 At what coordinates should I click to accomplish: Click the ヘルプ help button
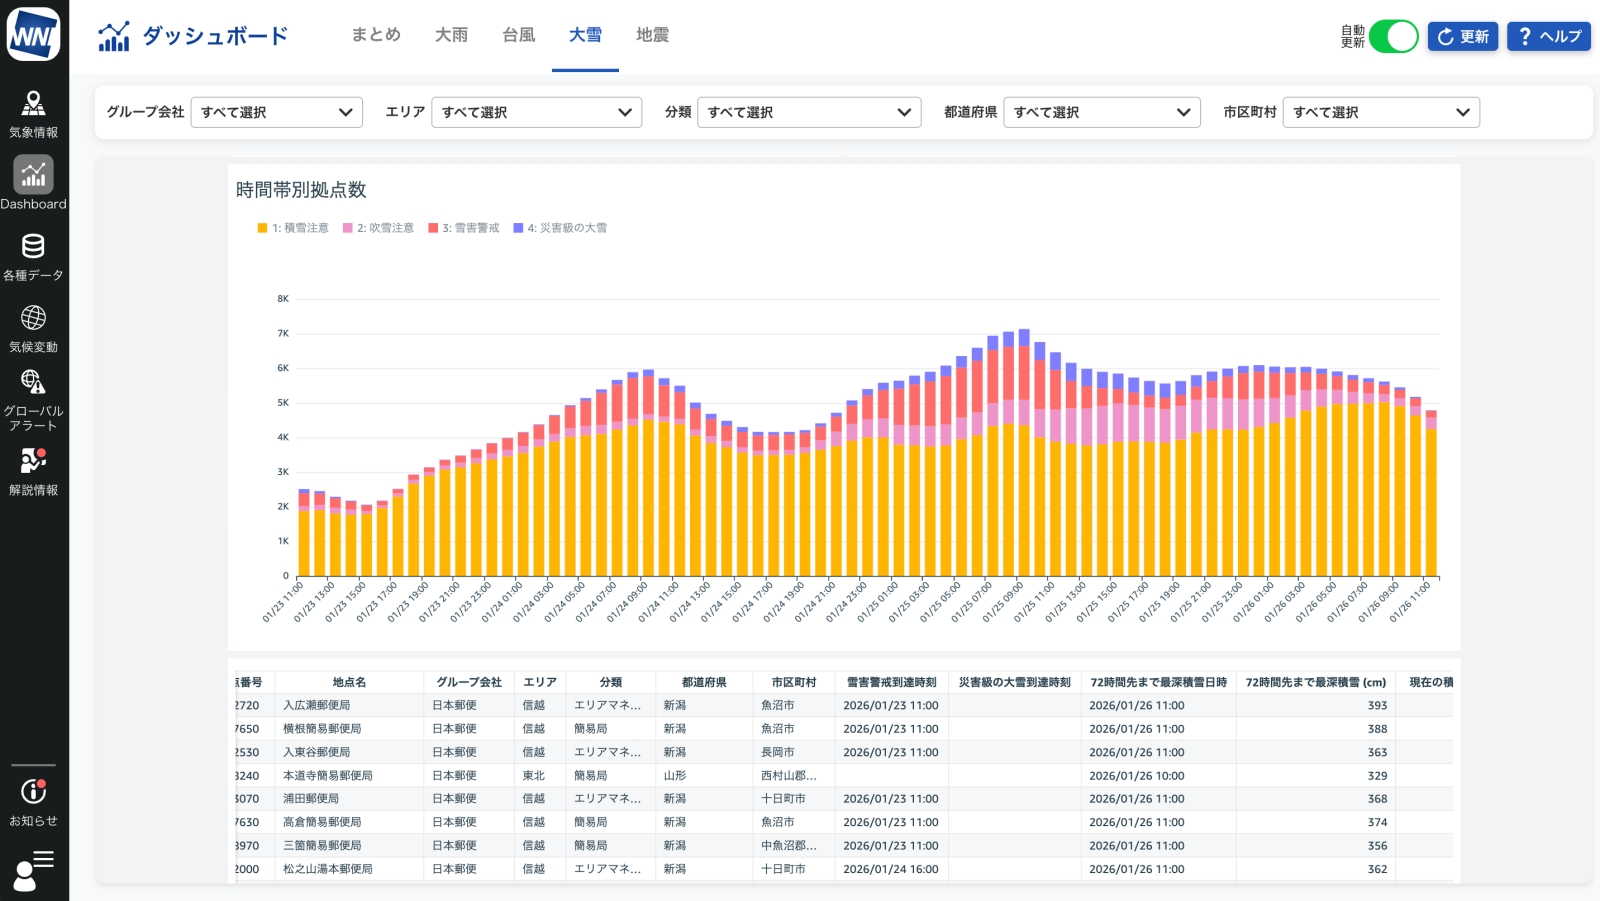1548,37
